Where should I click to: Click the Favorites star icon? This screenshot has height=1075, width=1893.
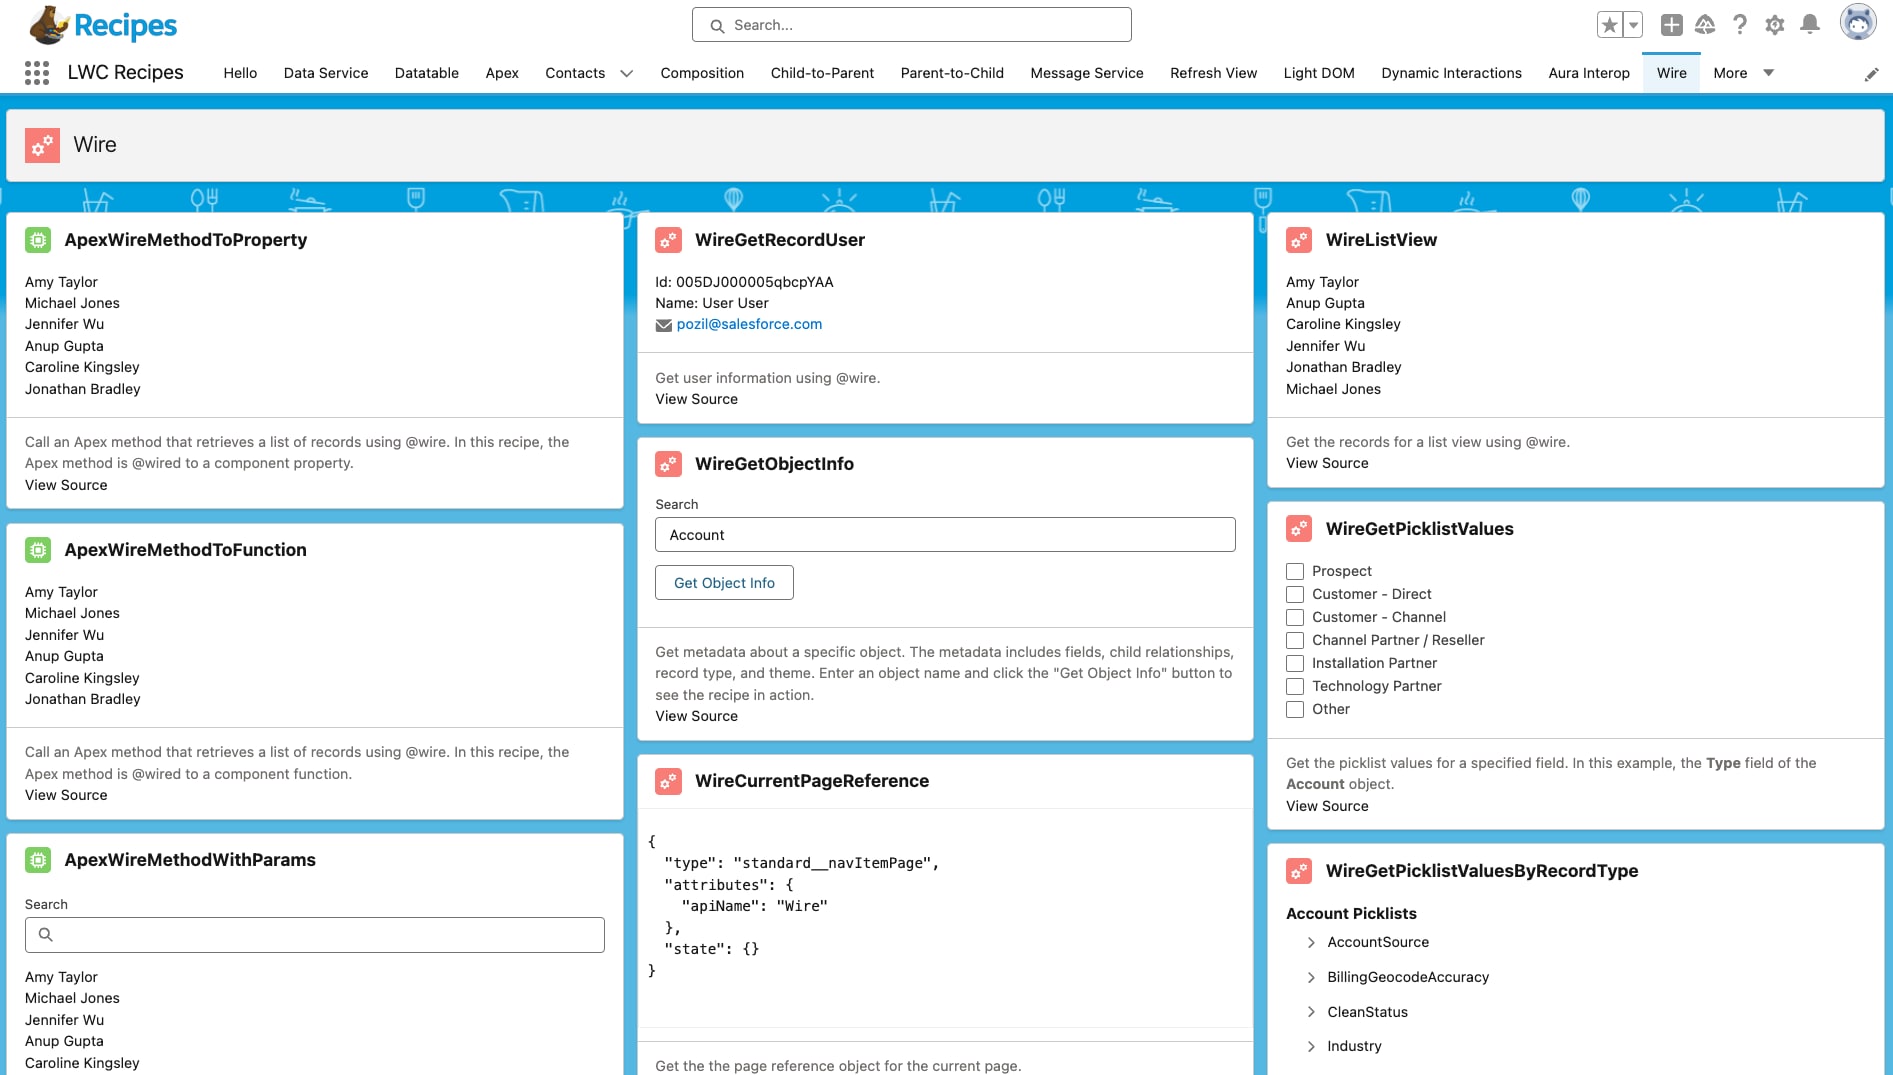pyautogui.click(x=1609, y=25)
